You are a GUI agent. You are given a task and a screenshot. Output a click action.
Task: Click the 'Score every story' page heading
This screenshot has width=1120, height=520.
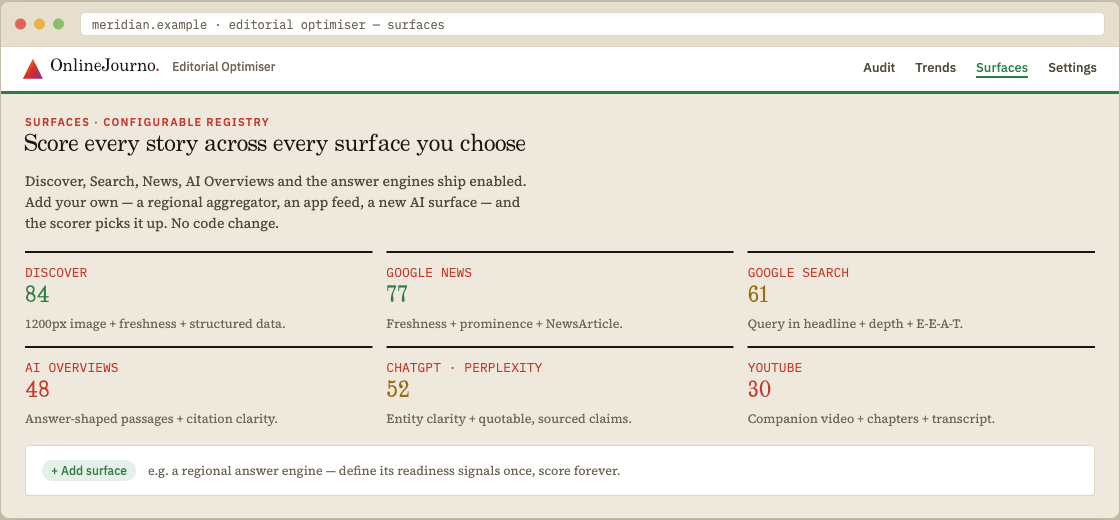coord(275,144)
